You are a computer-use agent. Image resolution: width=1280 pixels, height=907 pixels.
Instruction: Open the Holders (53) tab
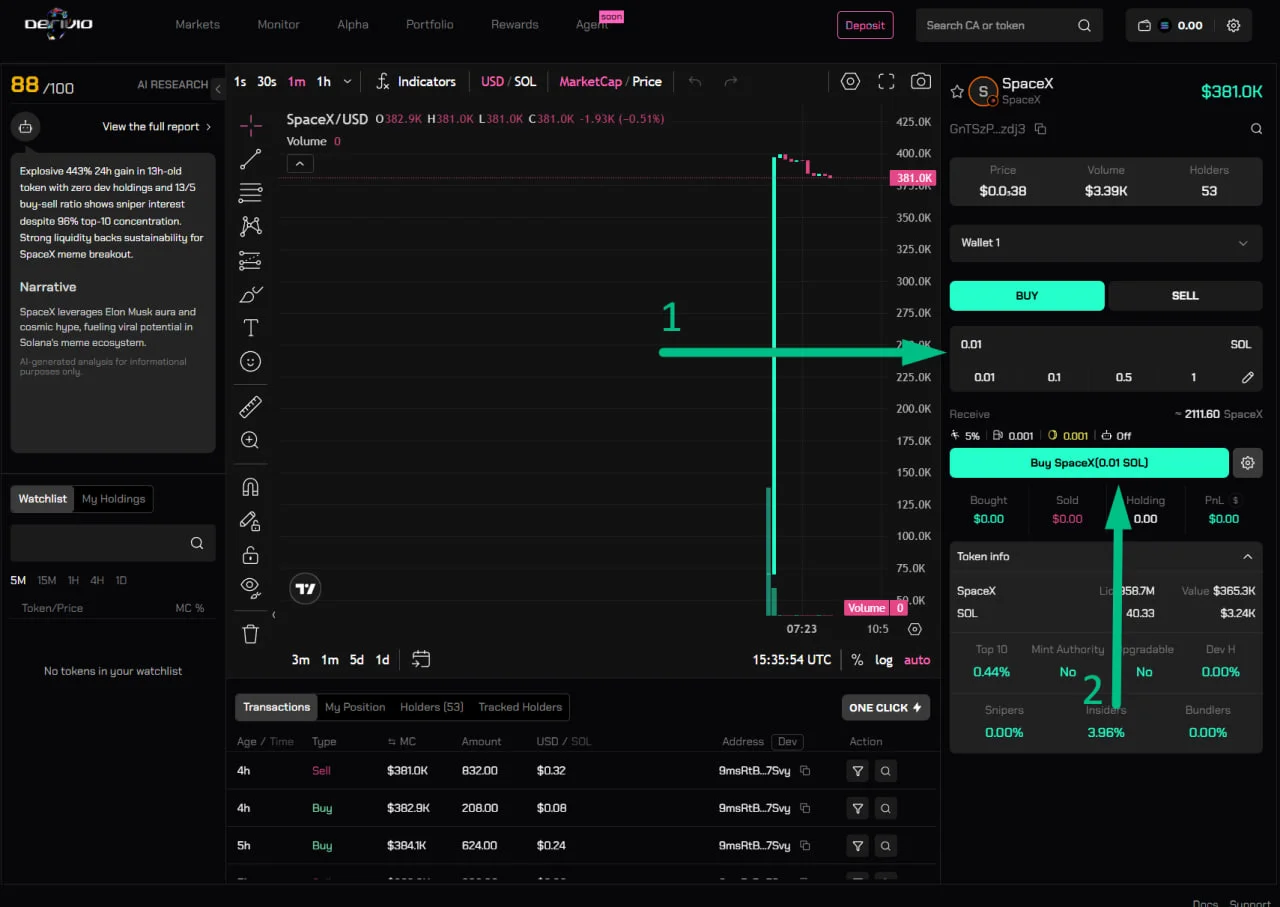pyautogui.click(x=432, y=707)
